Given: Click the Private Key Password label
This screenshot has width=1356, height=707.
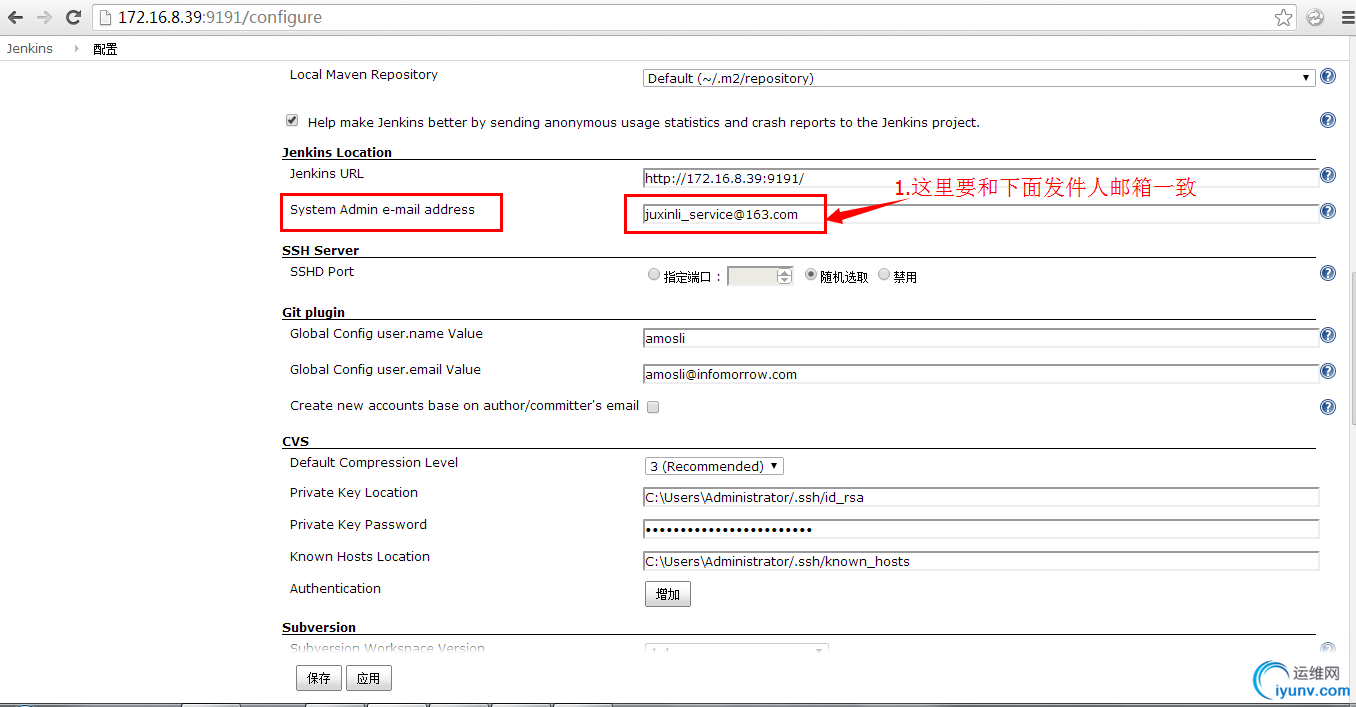Looking at the screenshot, I should point(358,524).
